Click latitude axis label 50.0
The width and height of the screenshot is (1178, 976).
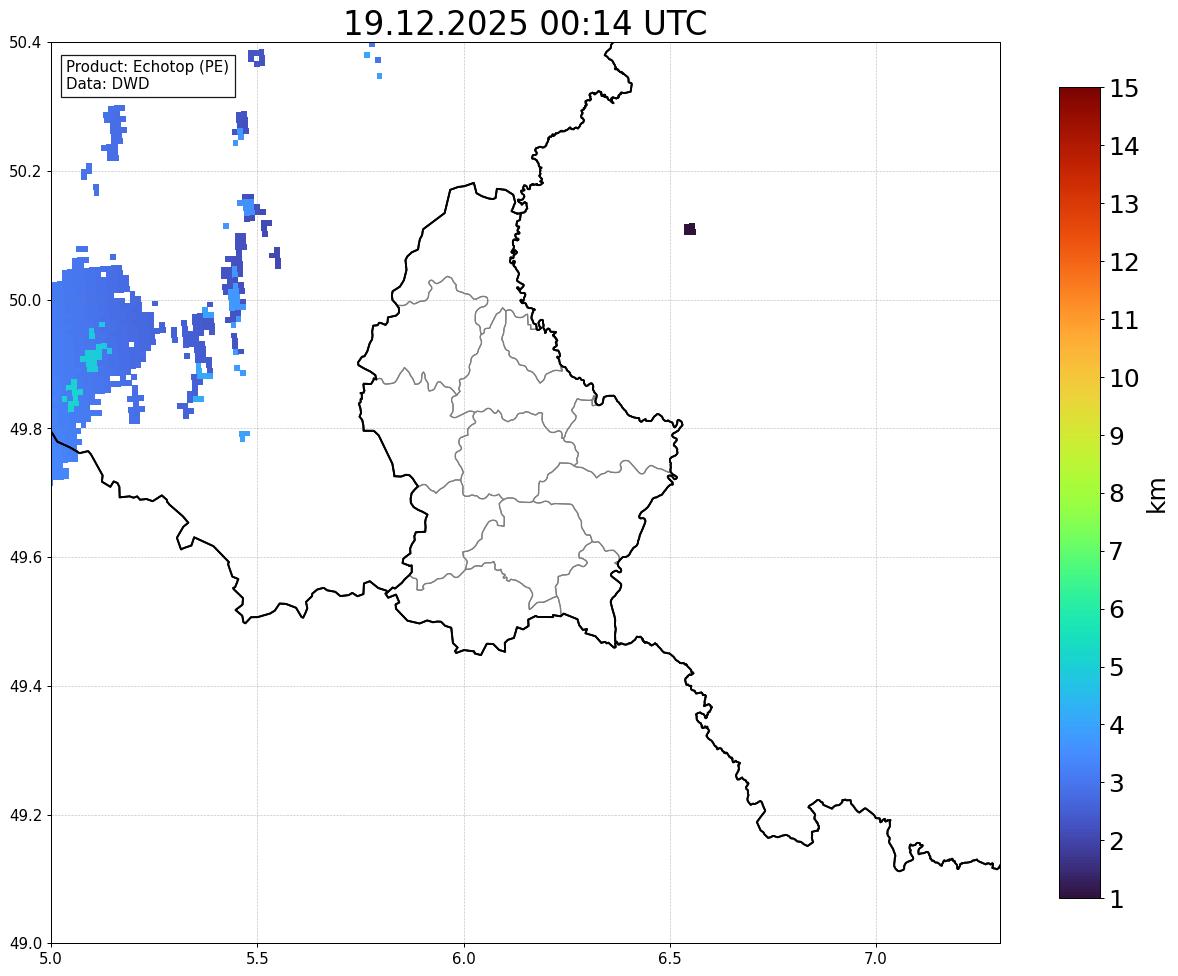25,301
